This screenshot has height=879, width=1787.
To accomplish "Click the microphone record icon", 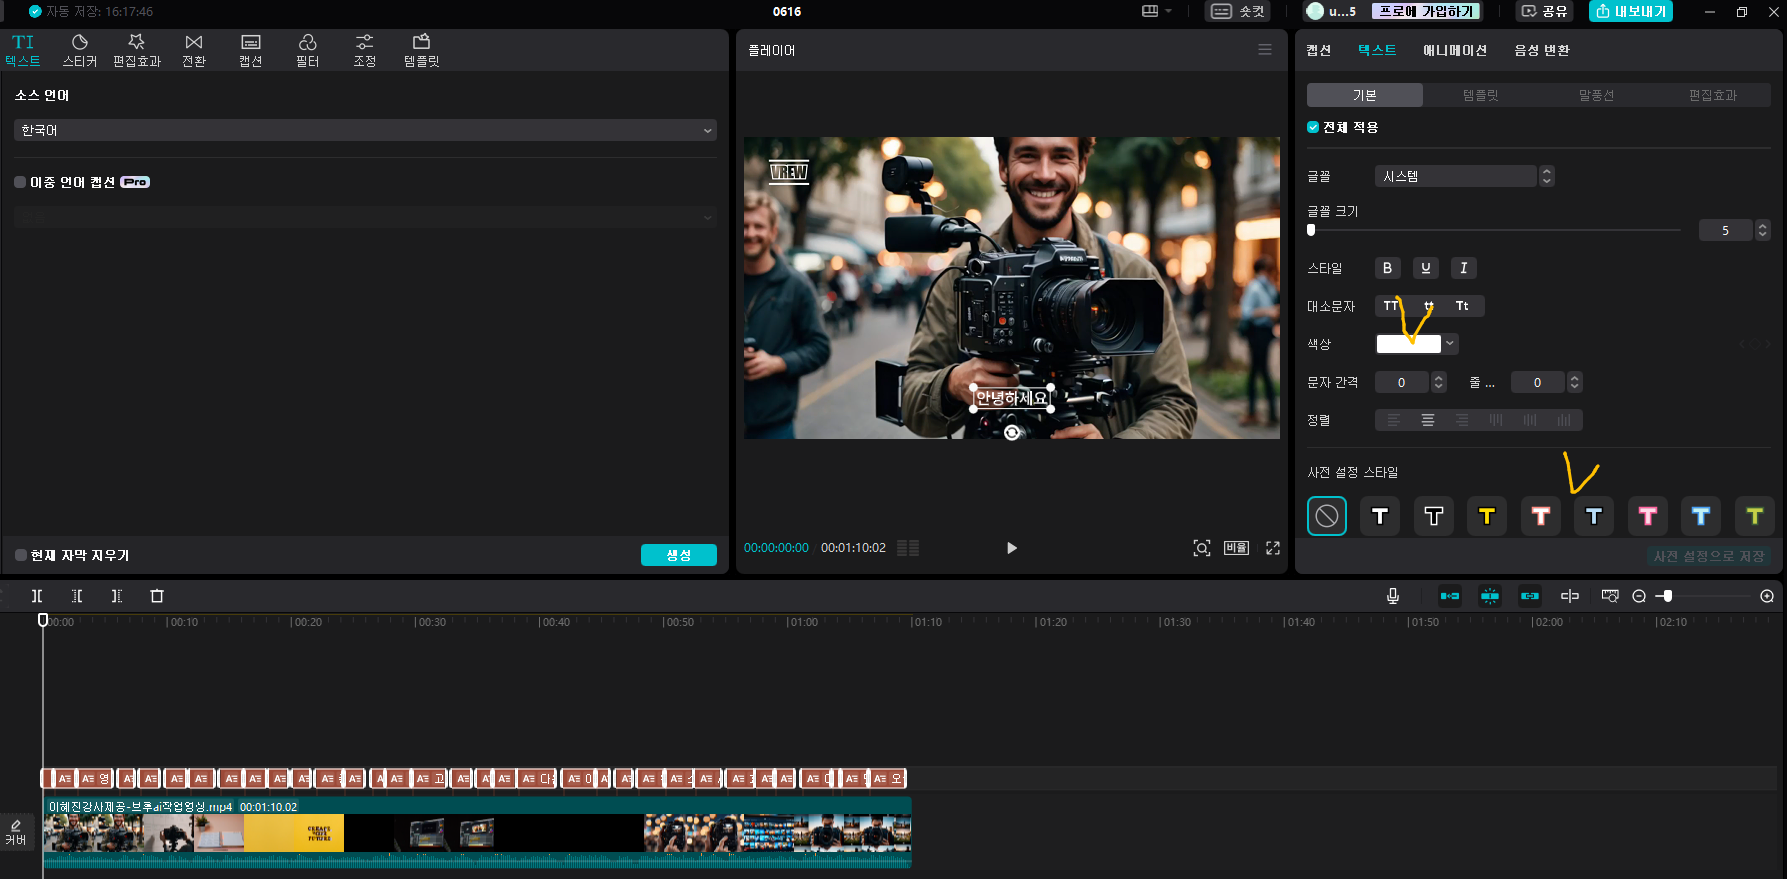I will tap(1393, 596).
